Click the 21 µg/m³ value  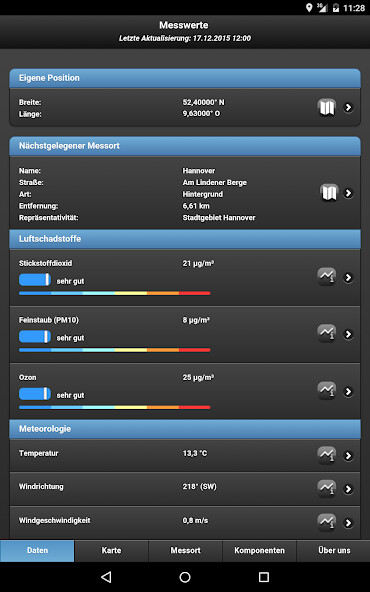(x=198, y=264)
